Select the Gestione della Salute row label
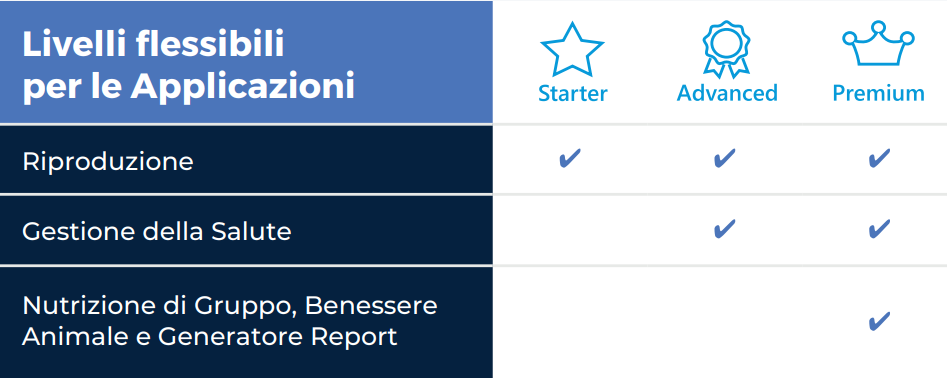This screenshot has width=947, height=378. [x=157, y=231]
